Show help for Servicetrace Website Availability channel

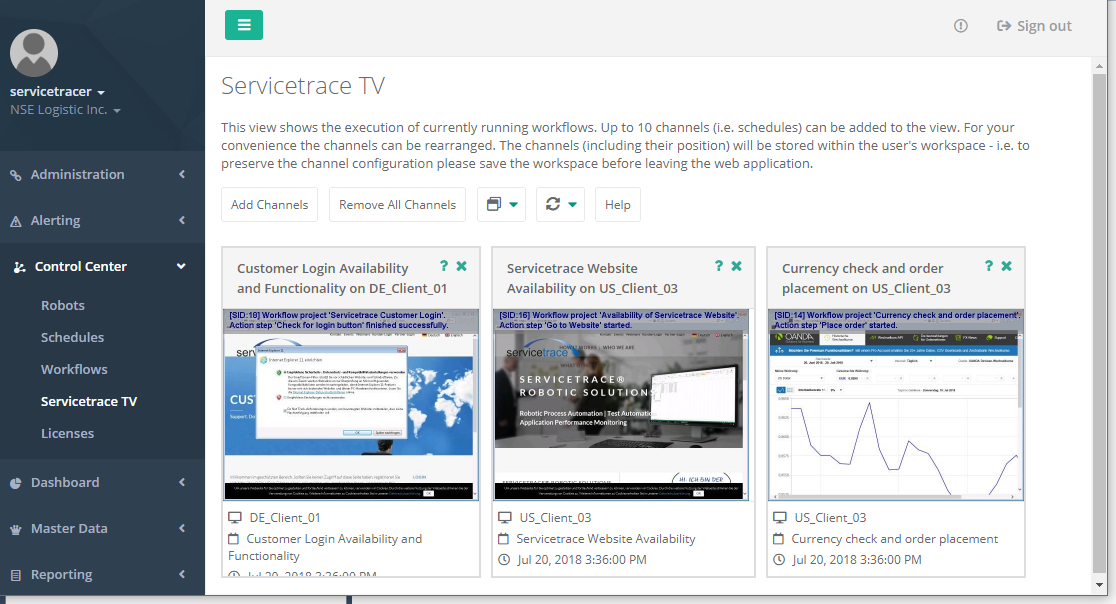719,265
